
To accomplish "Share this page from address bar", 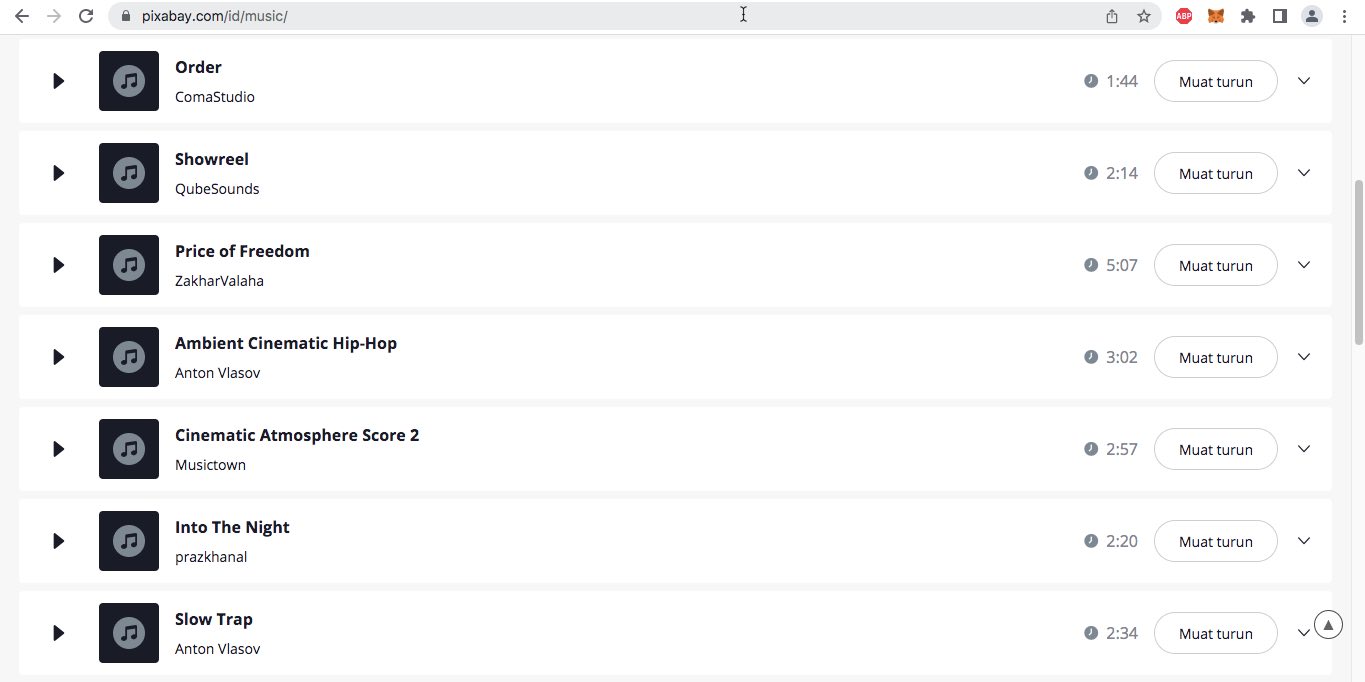I will point(1112,16).
